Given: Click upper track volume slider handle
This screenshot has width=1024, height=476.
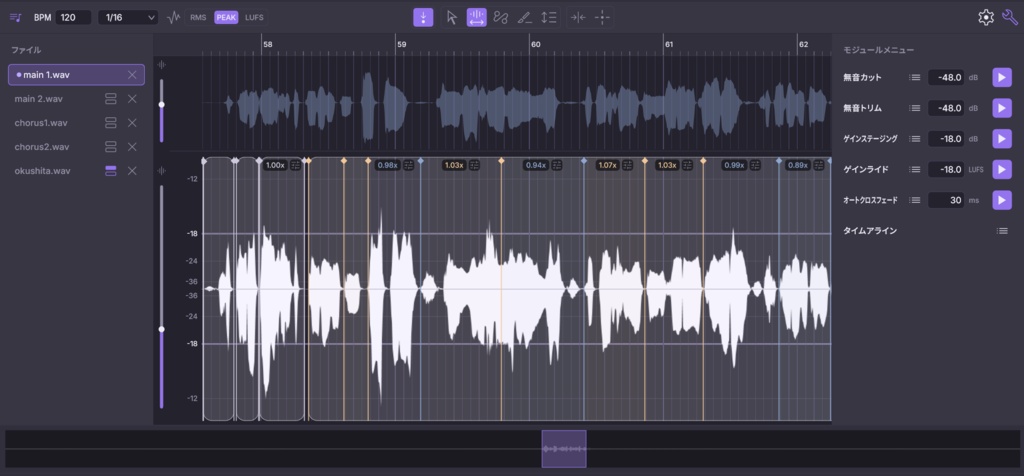Looking at the screenshot, I should click(x=162, y=104).
